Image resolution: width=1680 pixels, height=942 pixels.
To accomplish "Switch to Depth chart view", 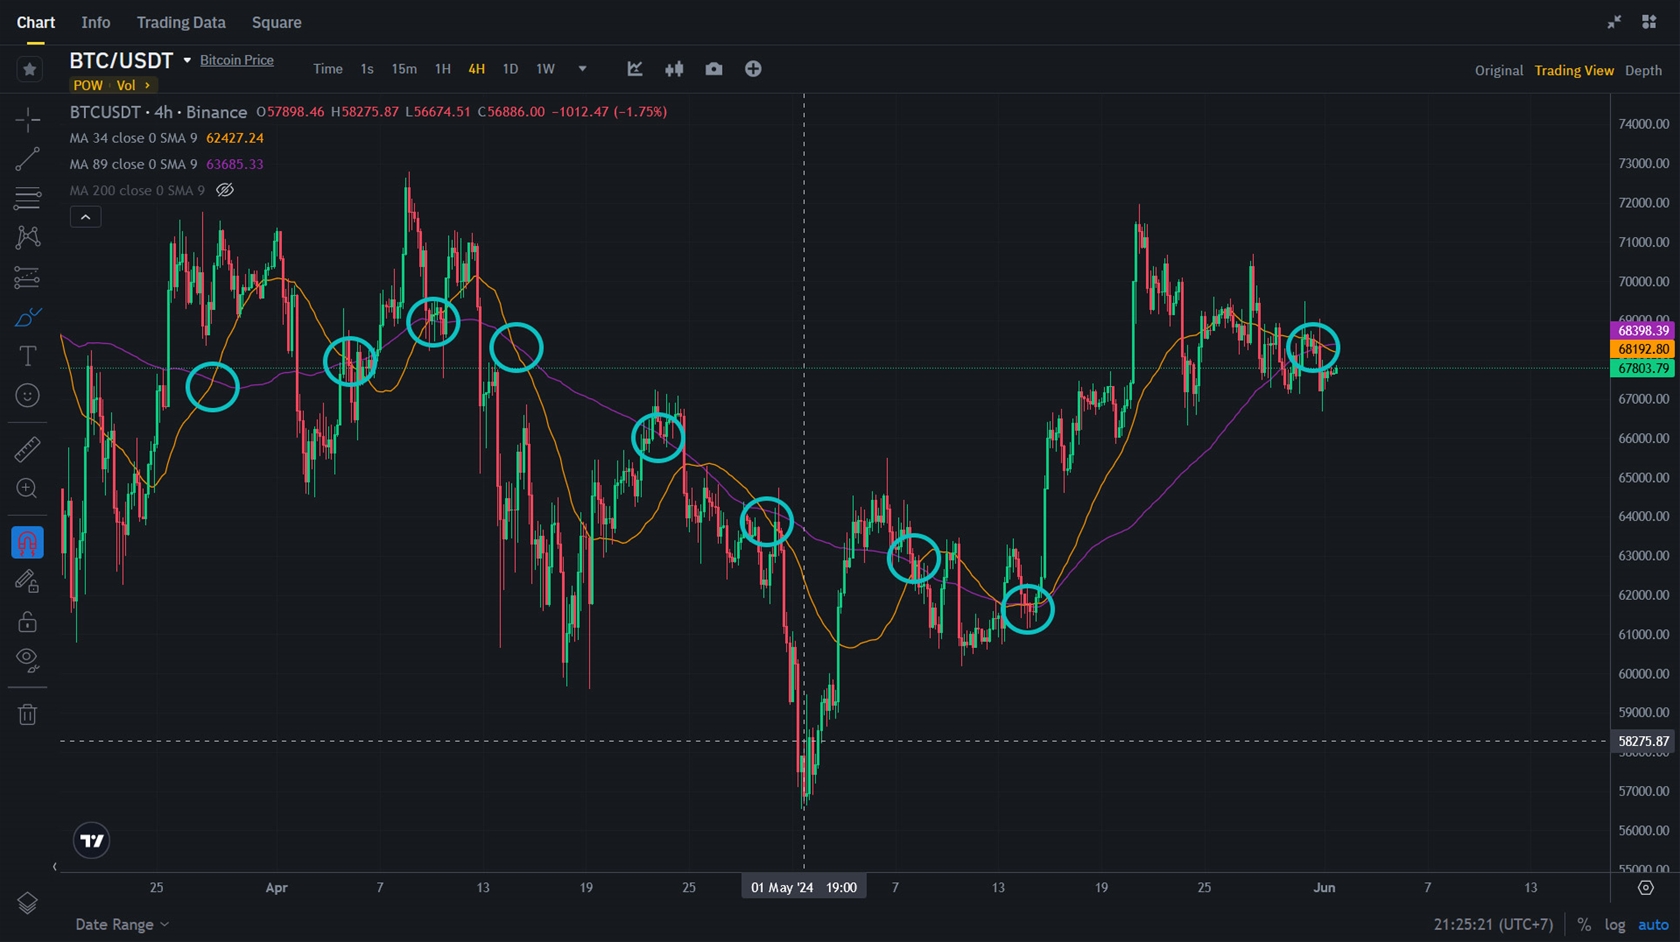I will [x=1643, y=70].
